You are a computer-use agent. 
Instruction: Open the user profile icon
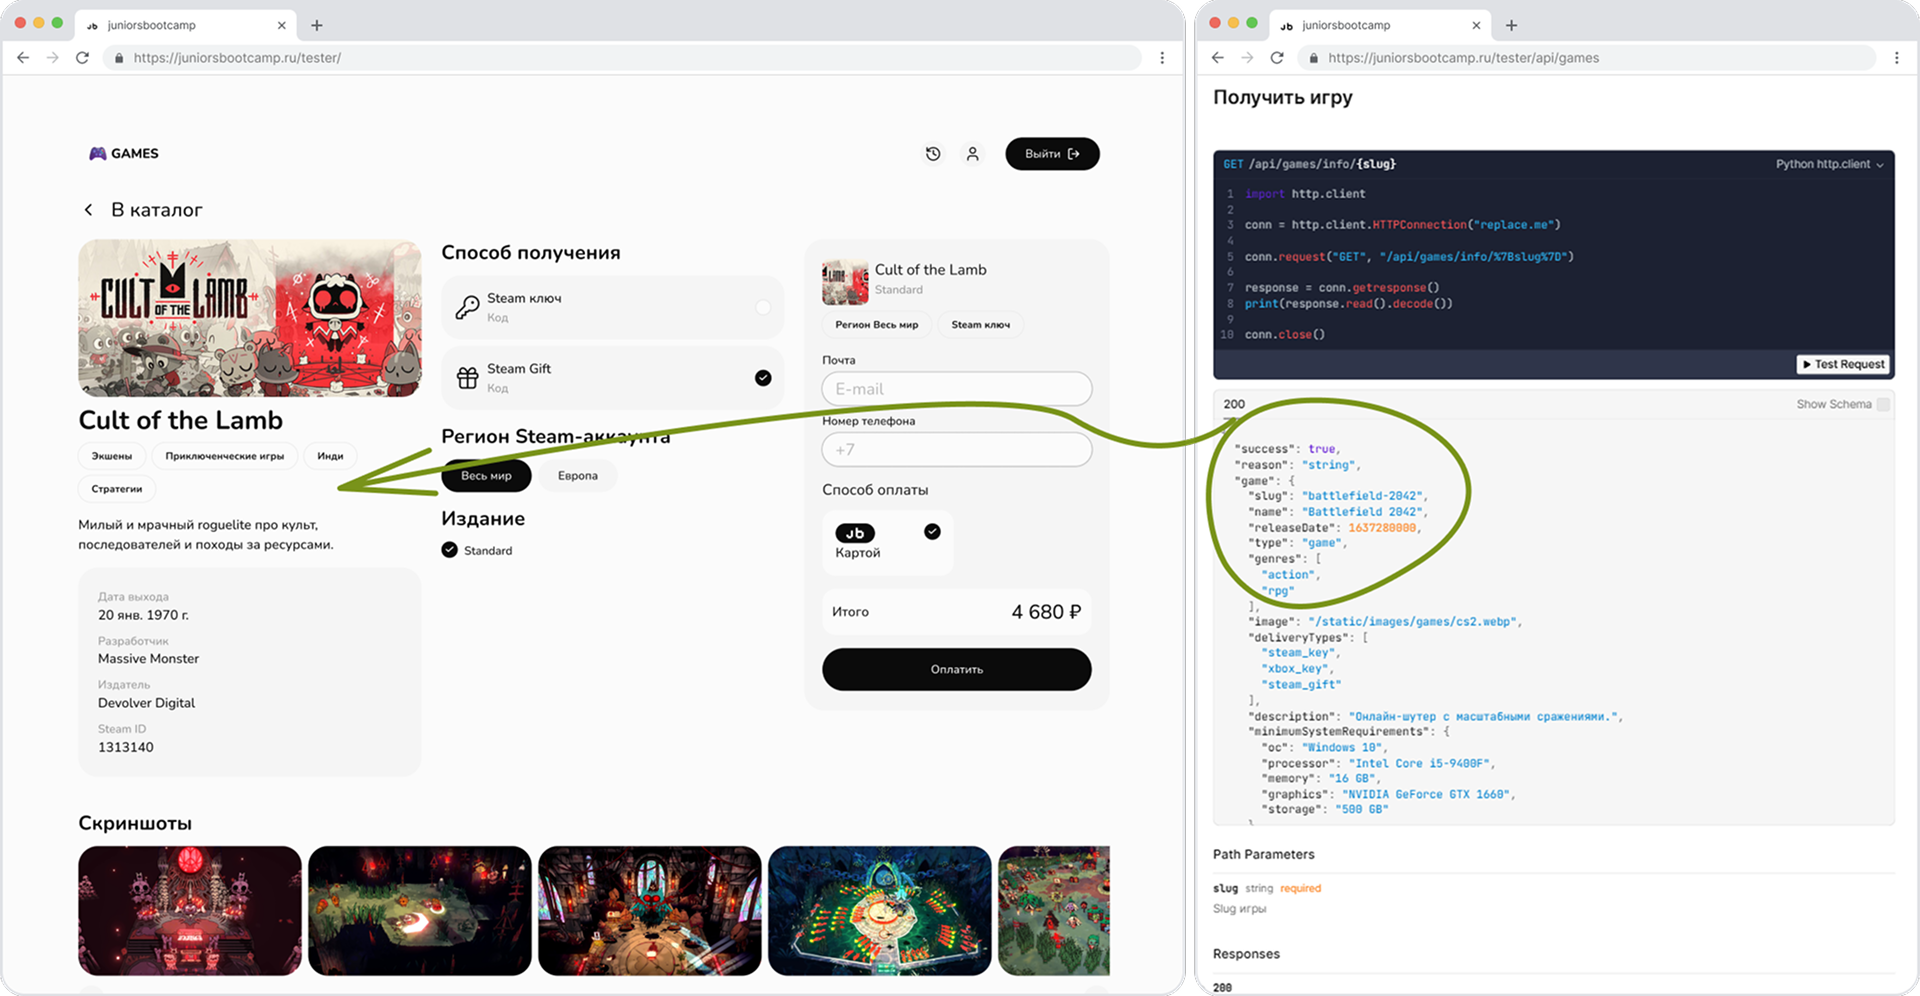pyautogui.click(x=972, y=154)
